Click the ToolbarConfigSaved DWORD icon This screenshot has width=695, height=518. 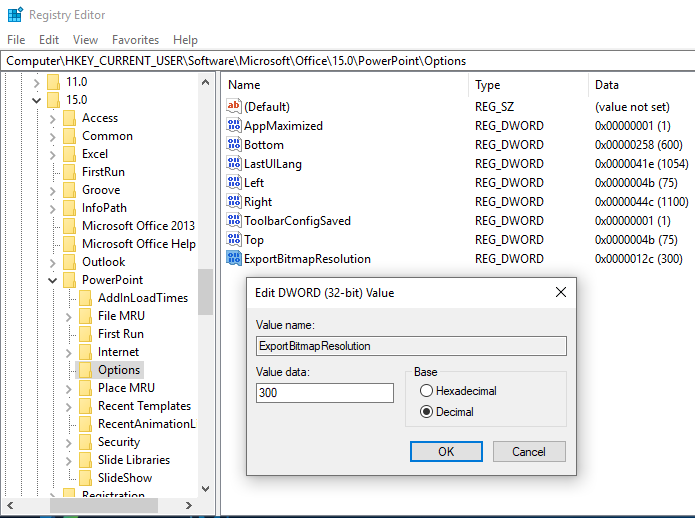point(234,221)
